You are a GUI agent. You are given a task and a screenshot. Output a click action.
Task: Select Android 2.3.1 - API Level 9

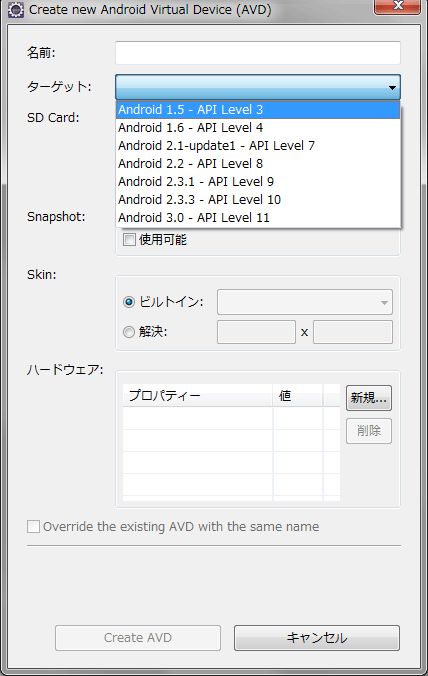point(258,182)
